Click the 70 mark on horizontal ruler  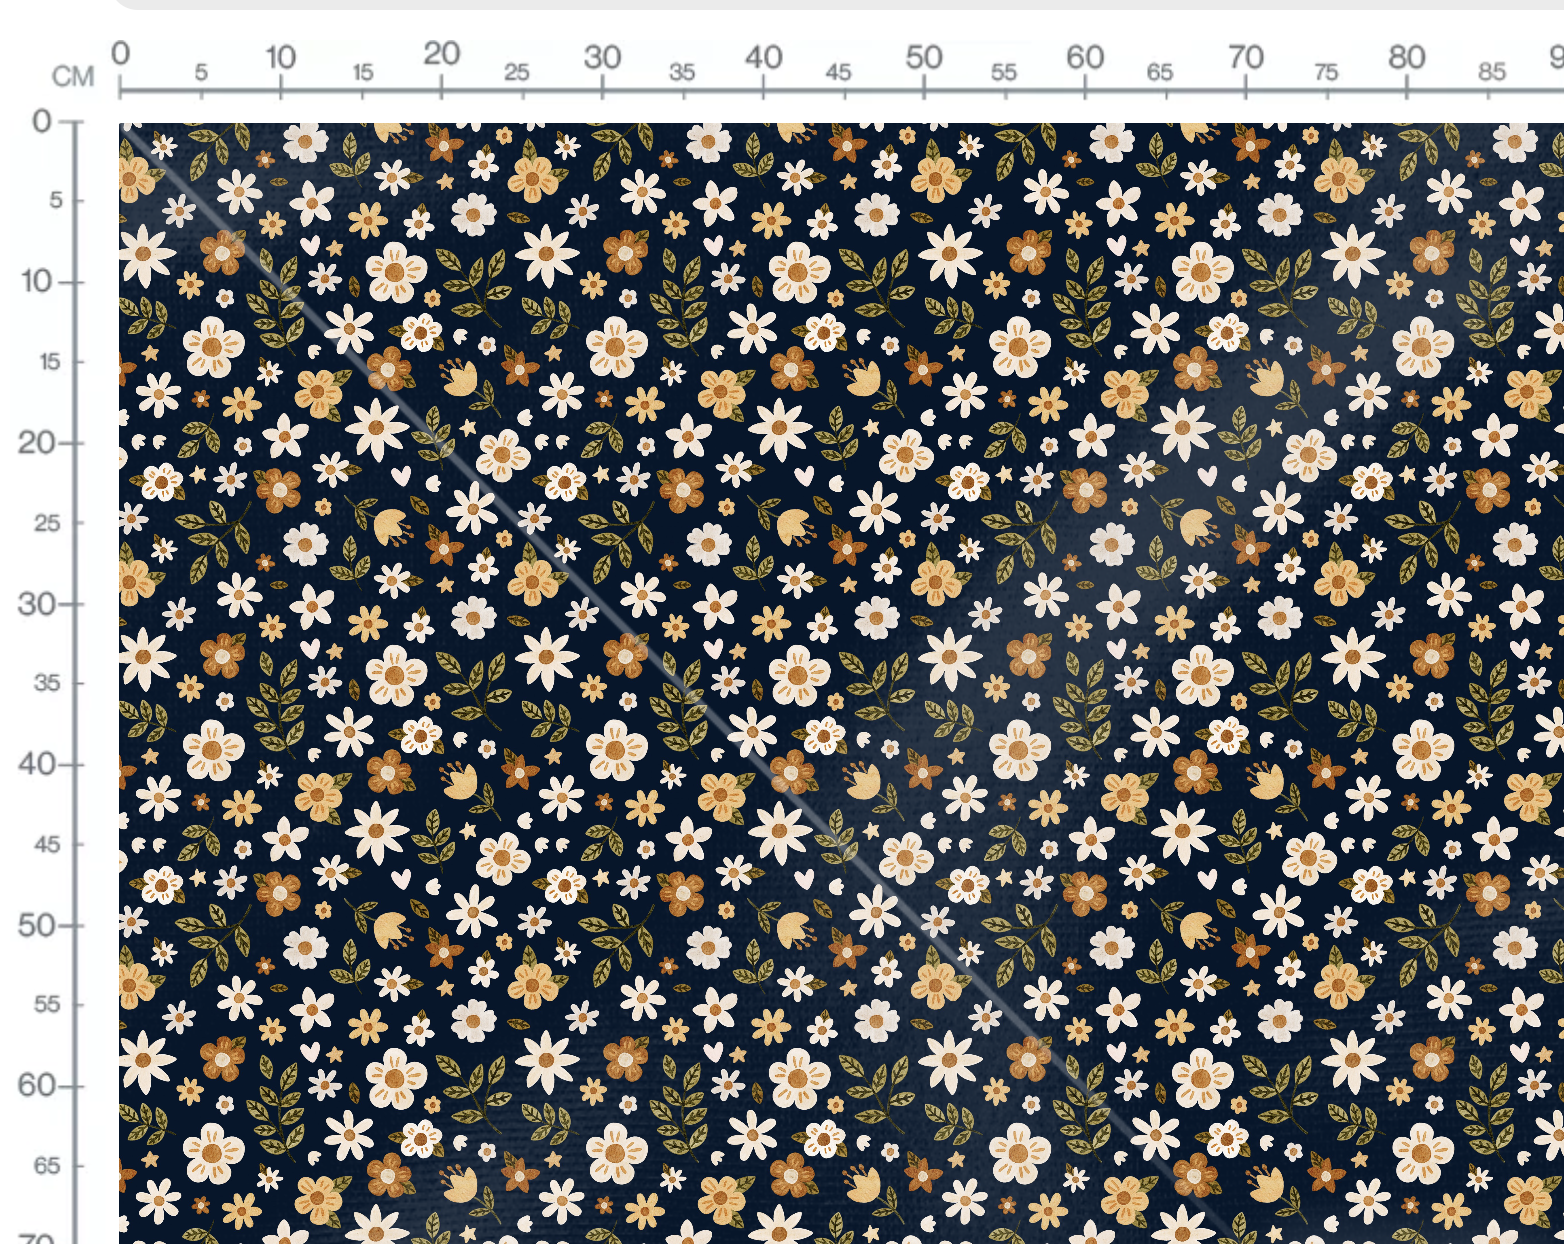tap(1246, 58)
